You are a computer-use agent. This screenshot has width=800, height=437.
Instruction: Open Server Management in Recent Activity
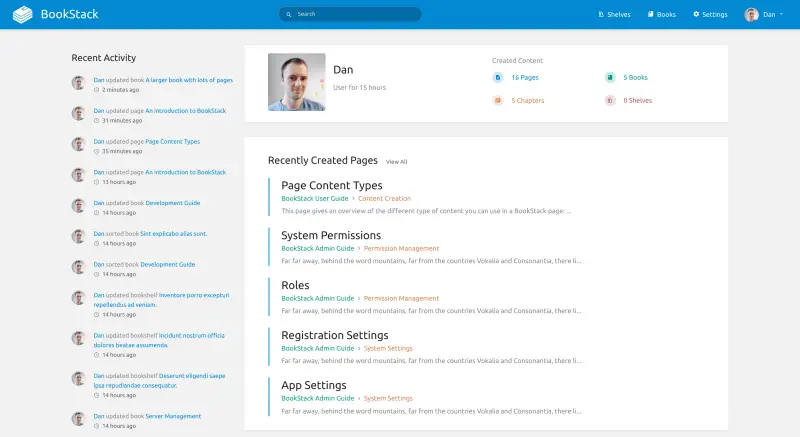[173, 416]
